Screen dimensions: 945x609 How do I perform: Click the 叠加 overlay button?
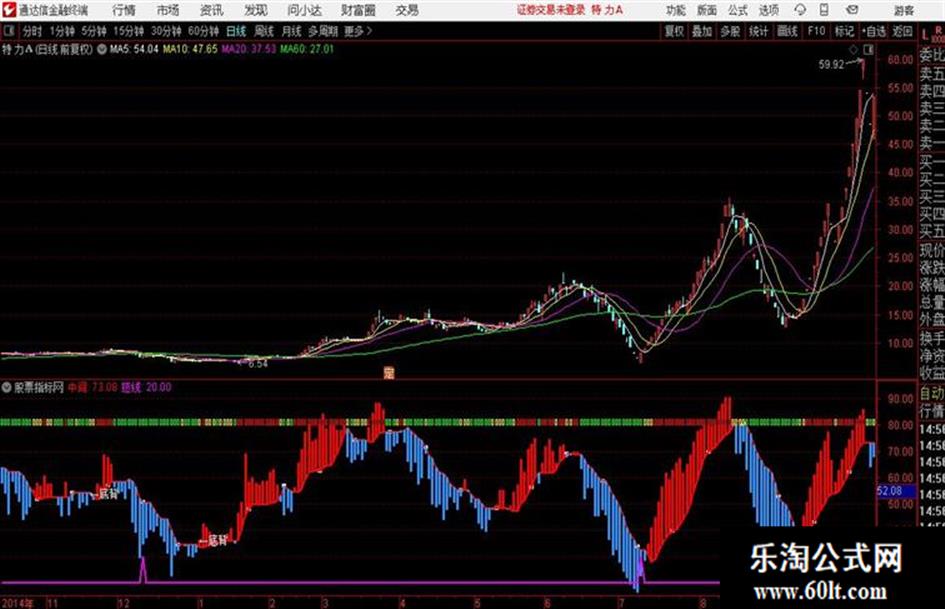702,31
